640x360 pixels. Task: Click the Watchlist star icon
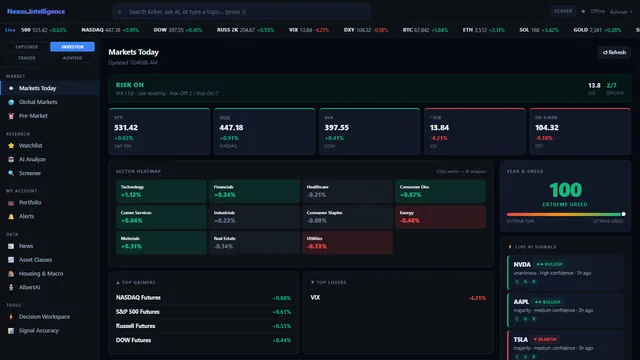(11, 146)
